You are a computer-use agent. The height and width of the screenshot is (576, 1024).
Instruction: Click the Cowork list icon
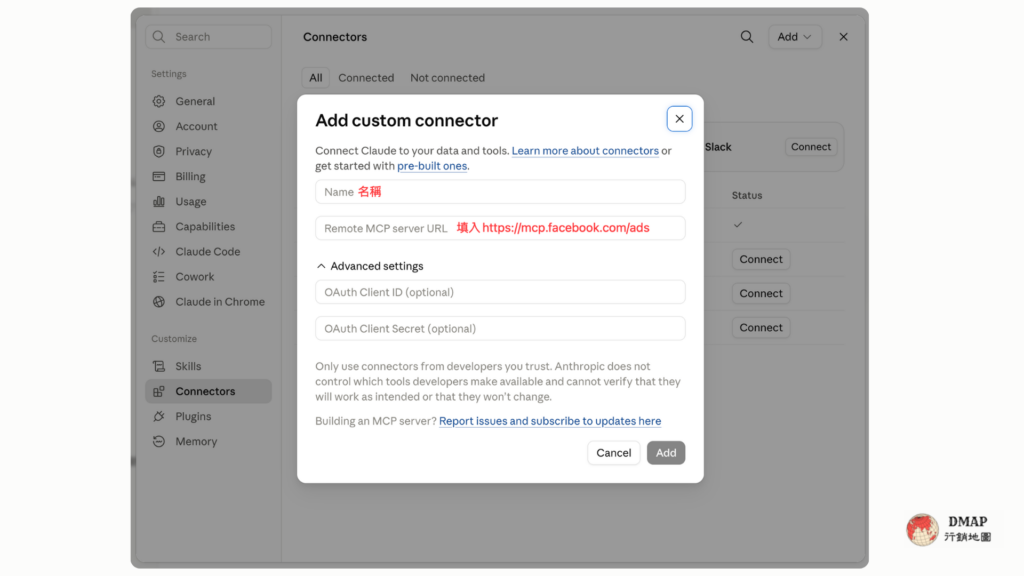click(159, 277)
